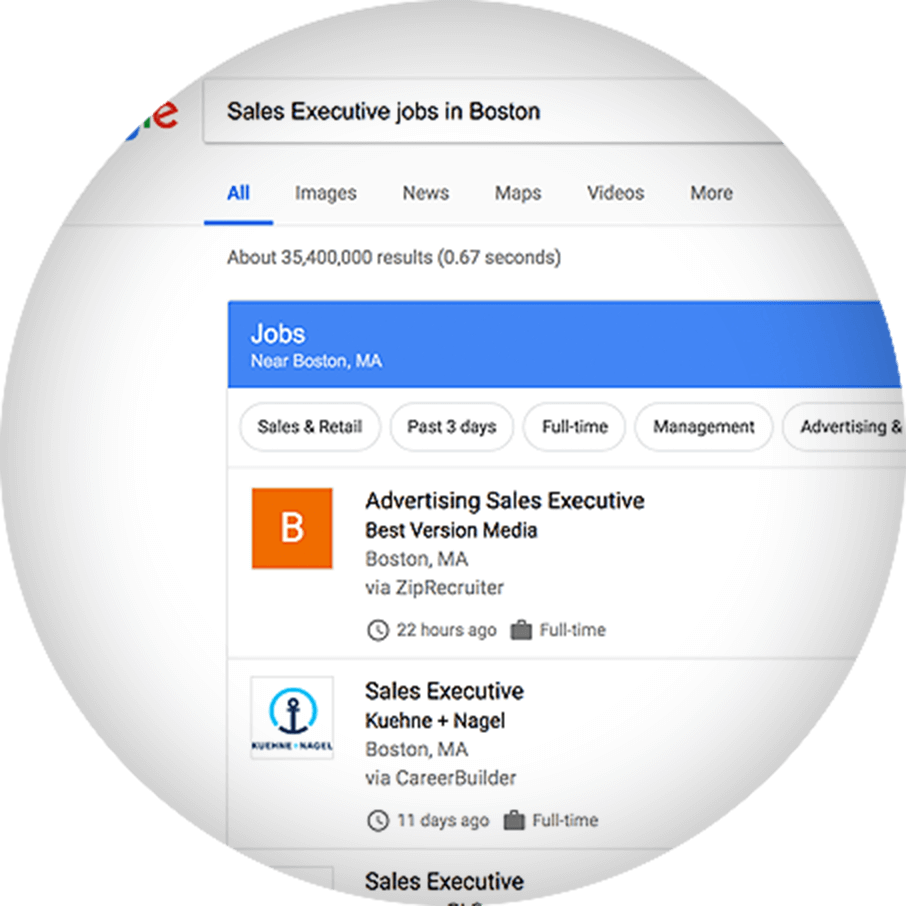
Task: Click the briefcase icon in Best Version Media listing
Action: point(521,630)
